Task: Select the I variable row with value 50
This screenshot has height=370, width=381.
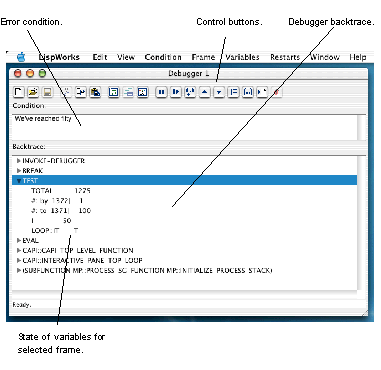Action: click(x=184, y=221)
